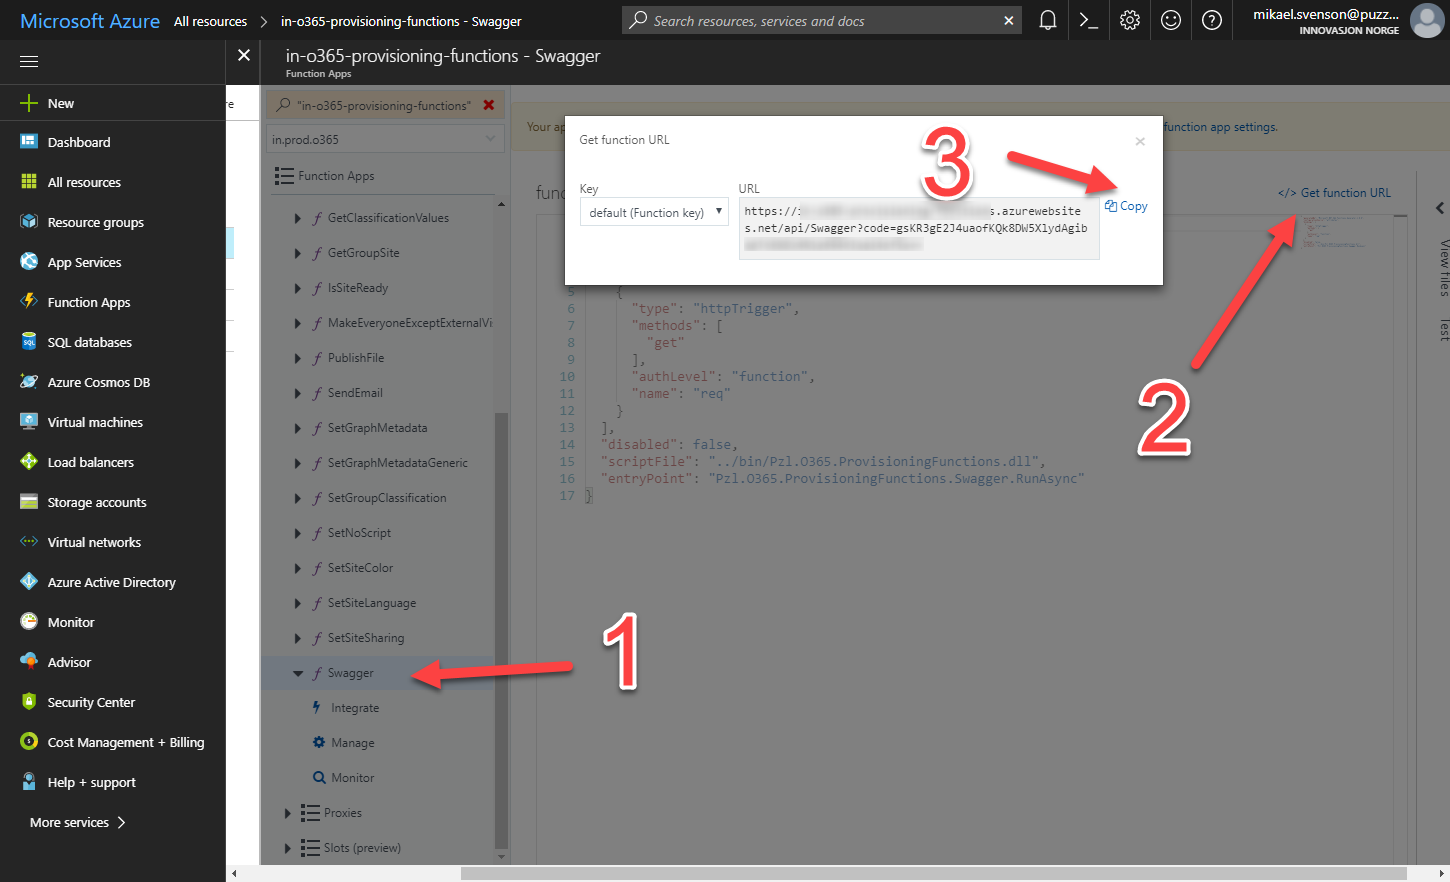Open notifications bell icon
This screenshot has height=882, width=1450.
tap(1048, 20)
